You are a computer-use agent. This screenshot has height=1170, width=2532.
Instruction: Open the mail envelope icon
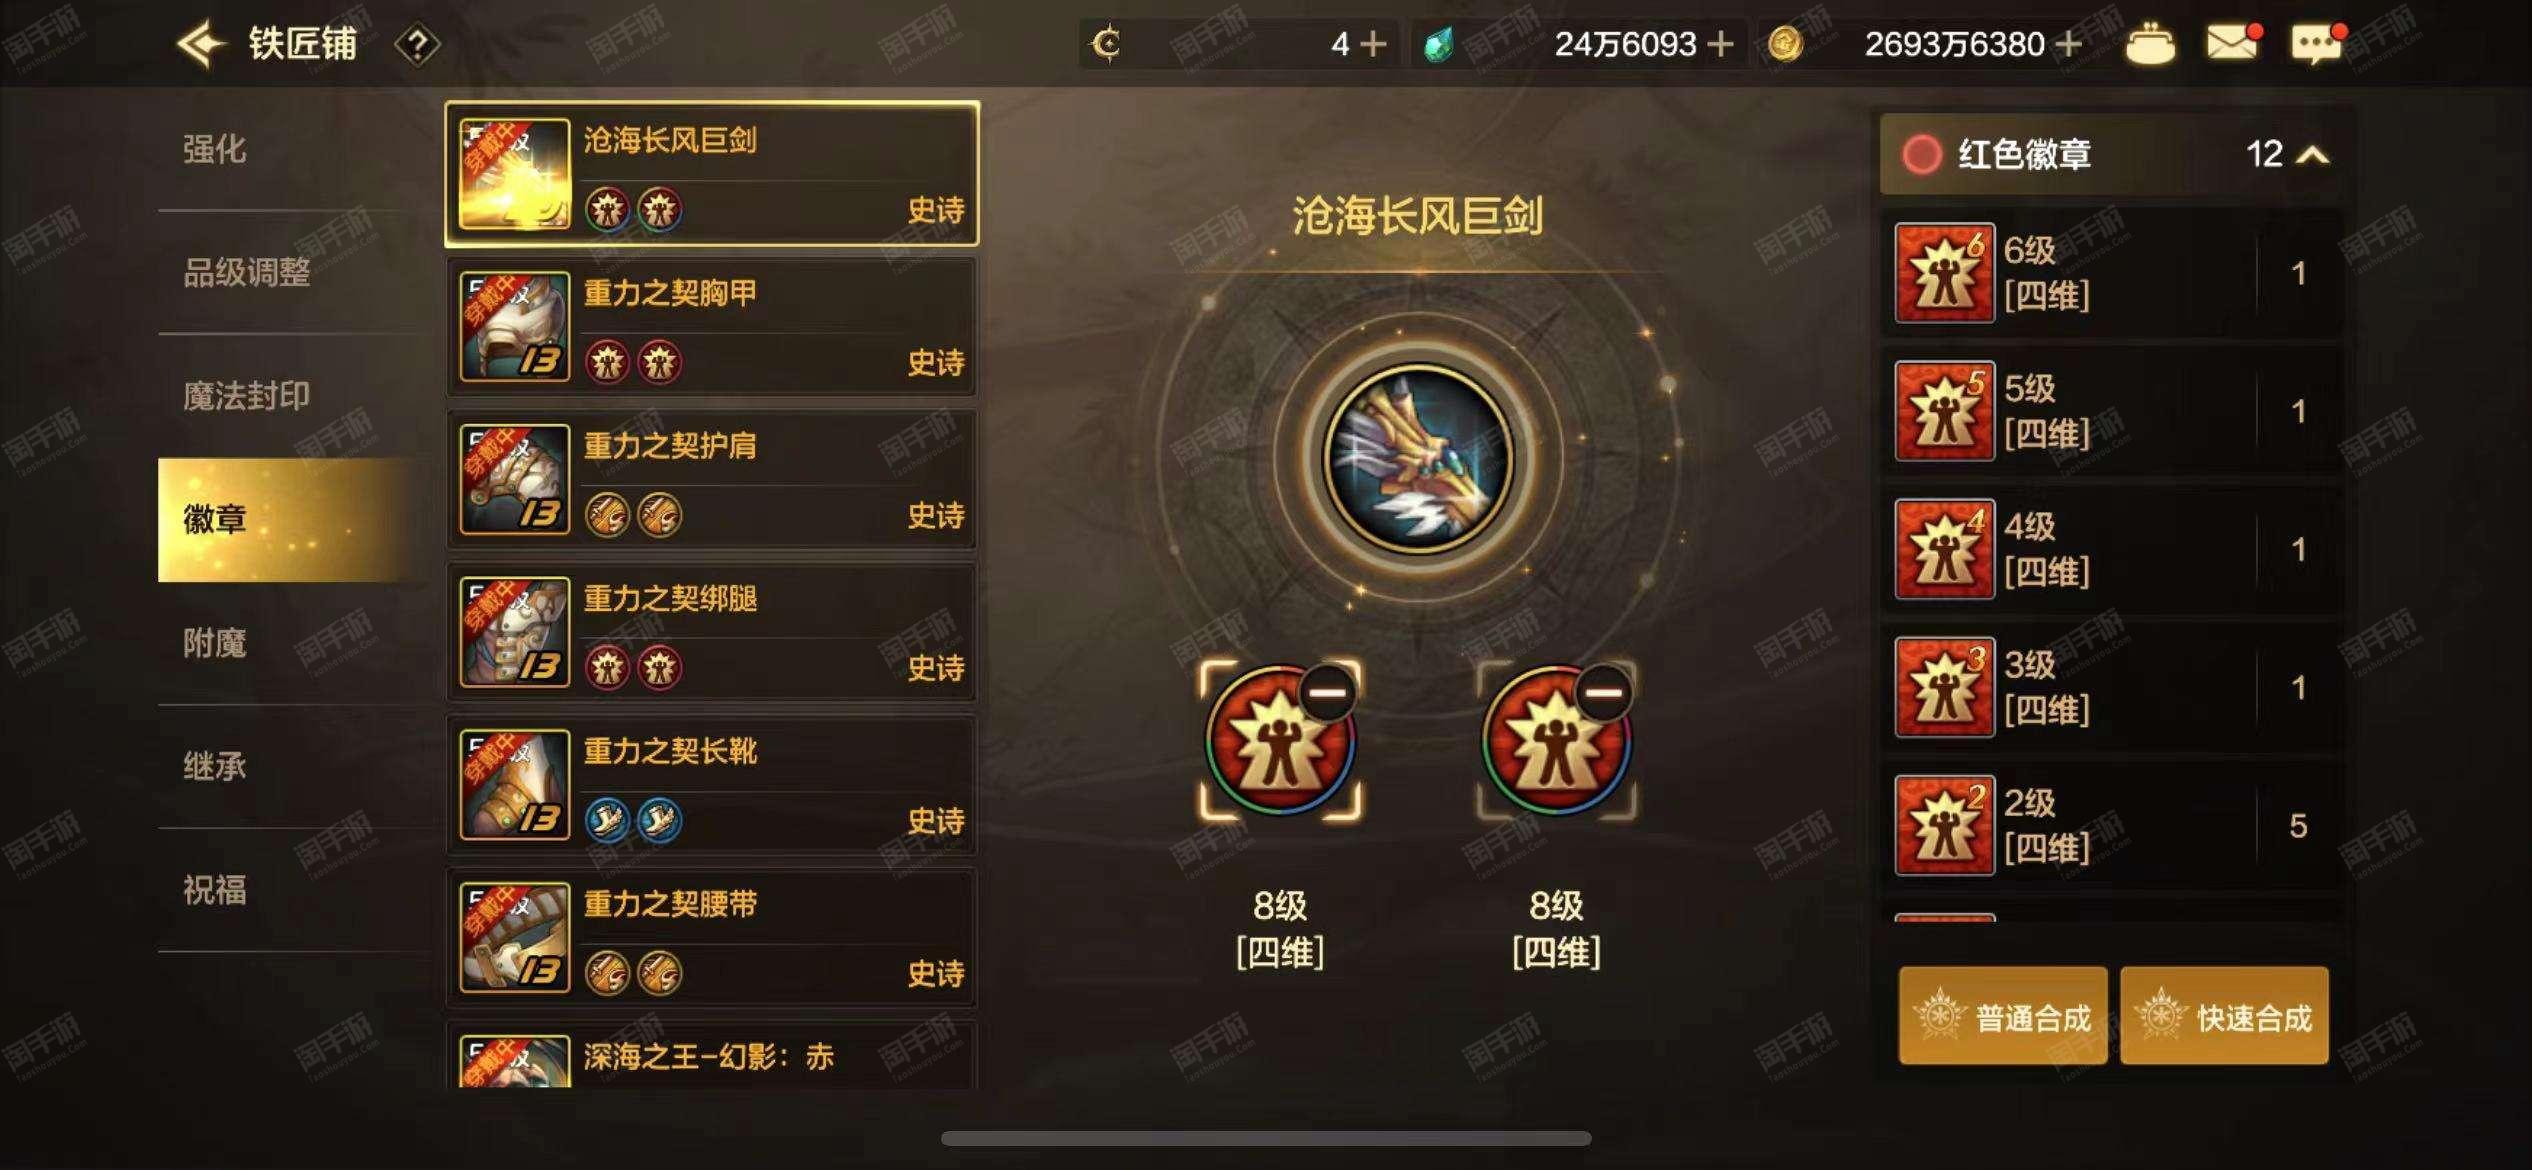tap(2233, 43)
